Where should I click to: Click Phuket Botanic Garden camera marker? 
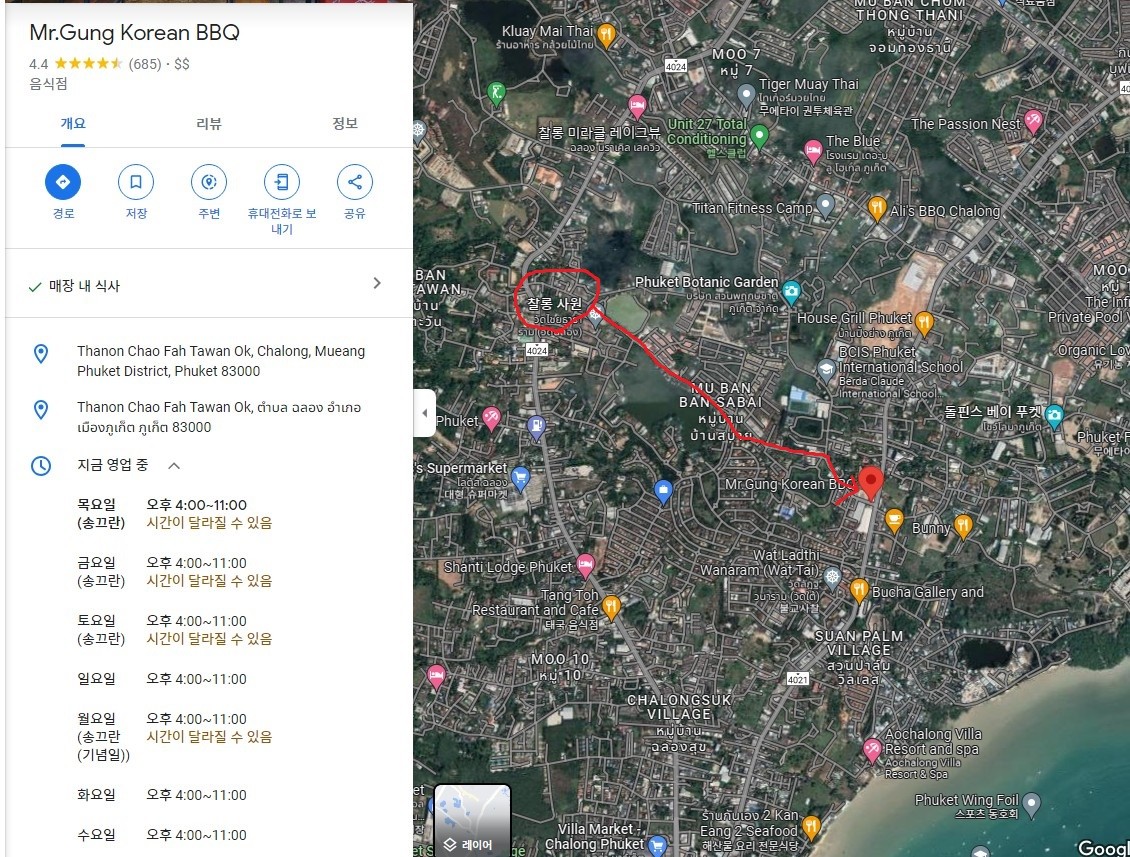(791, 293)
